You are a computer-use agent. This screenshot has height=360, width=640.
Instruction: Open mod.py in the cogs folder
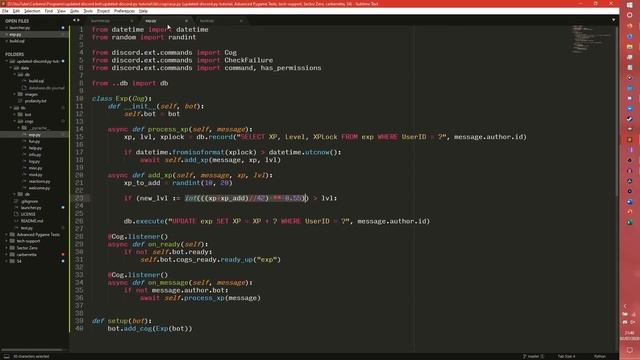[x=36, y=175]
